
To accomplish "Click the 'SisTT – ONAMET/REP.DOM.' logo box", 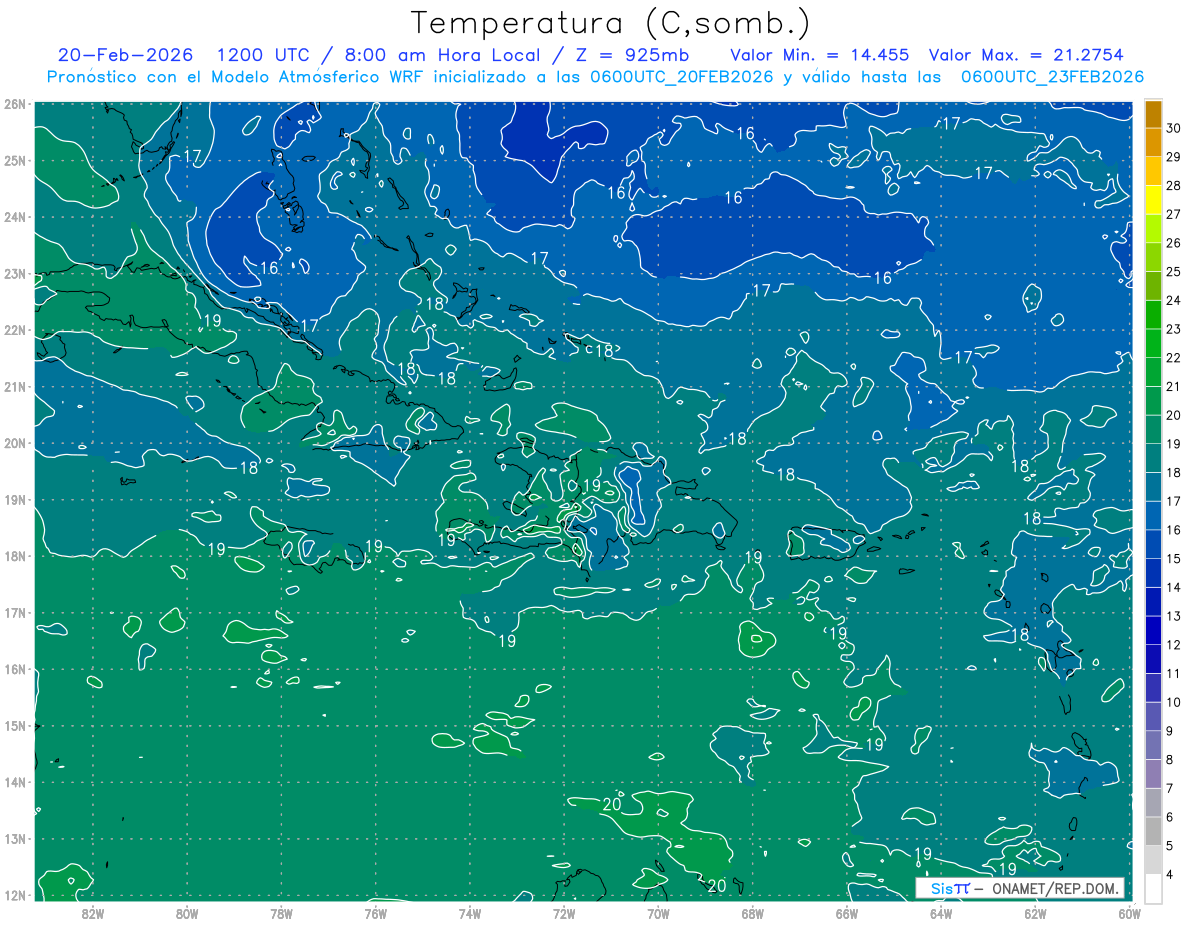I will [1020, 888].
